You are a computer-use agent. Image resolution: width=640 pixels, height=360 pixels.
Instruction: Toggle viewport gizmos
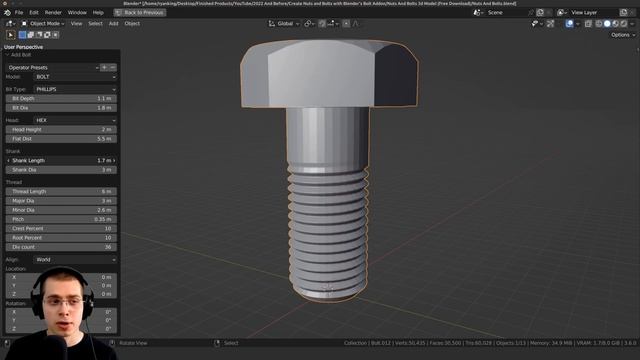550,24
